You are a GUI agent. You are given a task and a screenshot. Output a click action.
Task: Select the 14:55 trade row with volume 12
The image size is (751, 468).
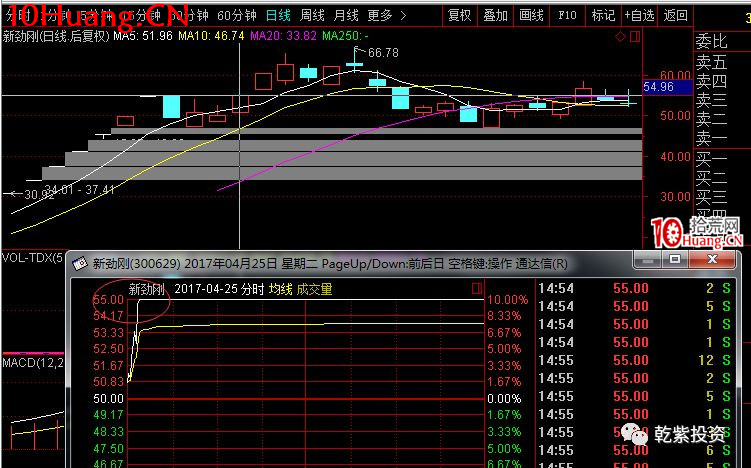635,360
